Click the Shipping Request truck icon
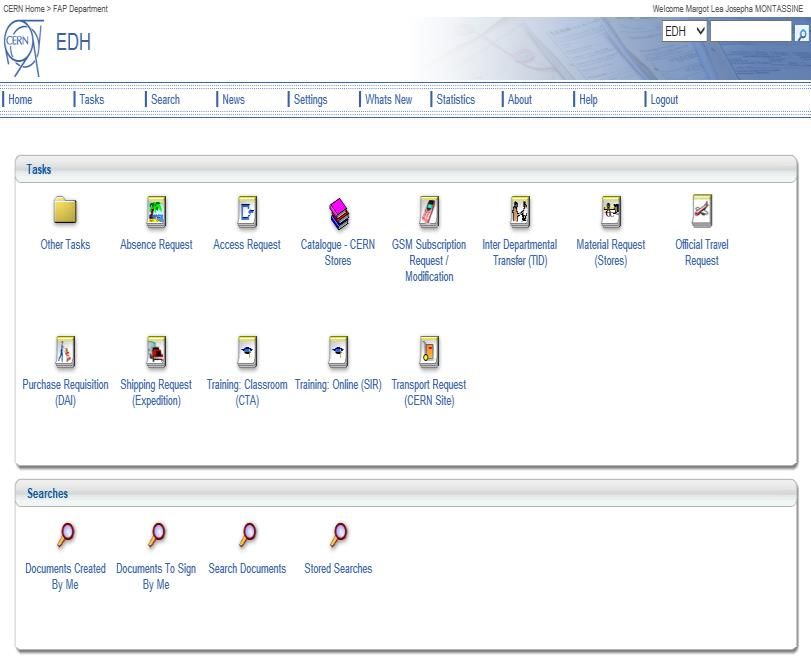Screen dimensions: 811x668 pos(156,352)
